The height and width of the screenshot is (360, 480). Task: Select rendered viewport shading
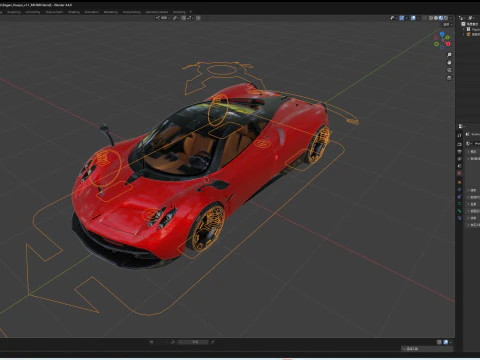pos(446,18)
